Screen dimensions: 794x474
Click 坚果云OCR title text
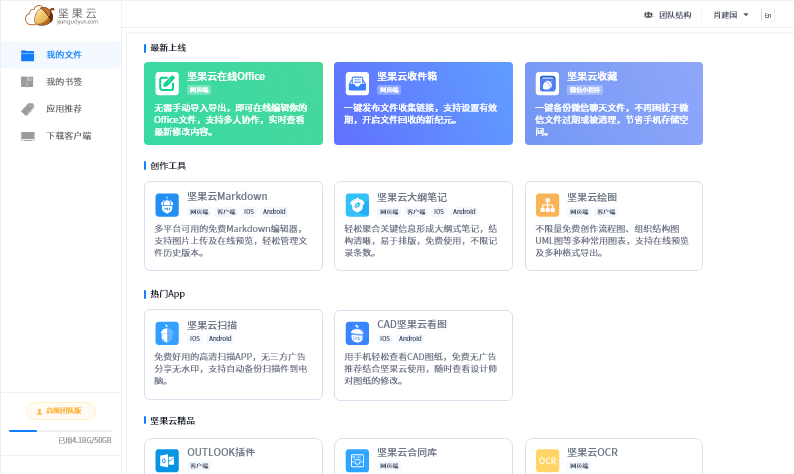[x=592, y=452]
